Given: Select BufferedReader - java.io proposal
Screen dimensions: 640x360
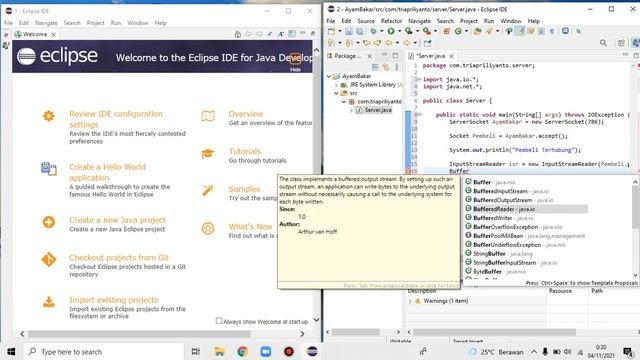Looking at the screenshot, I should pos(526,209).
